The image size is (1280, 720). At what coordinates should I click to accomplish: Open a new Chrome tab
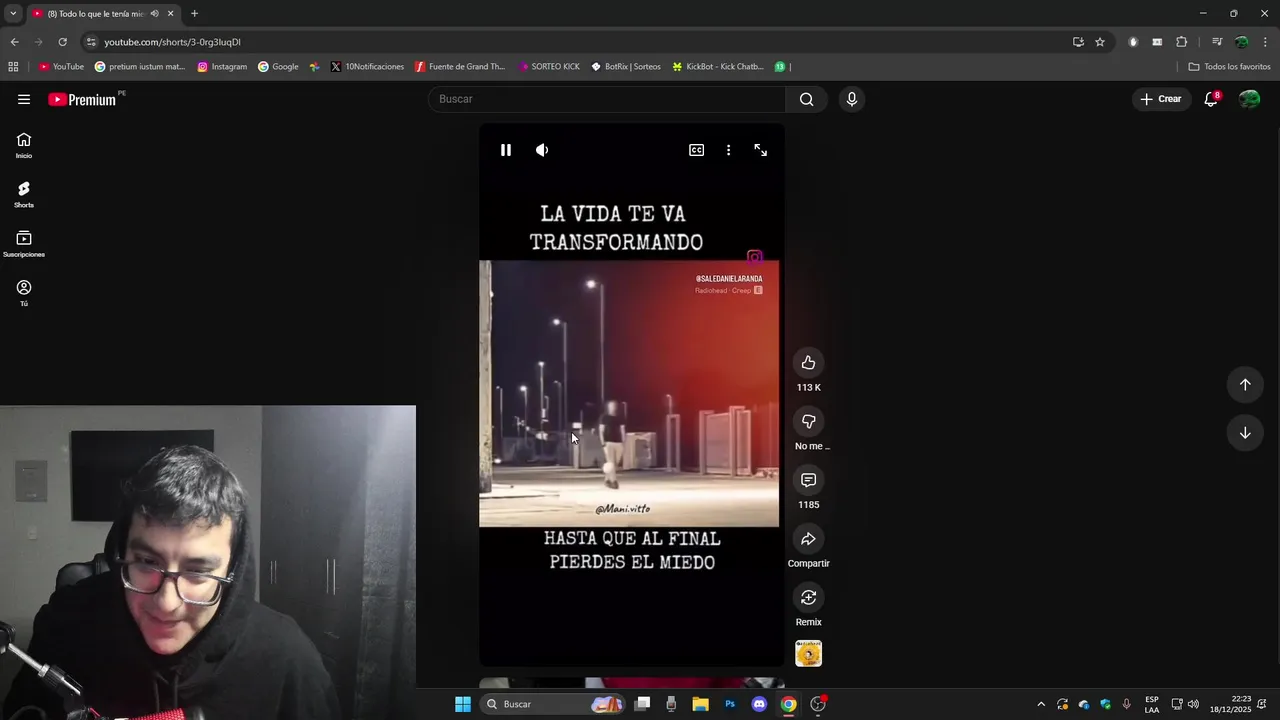click(194, 14)
